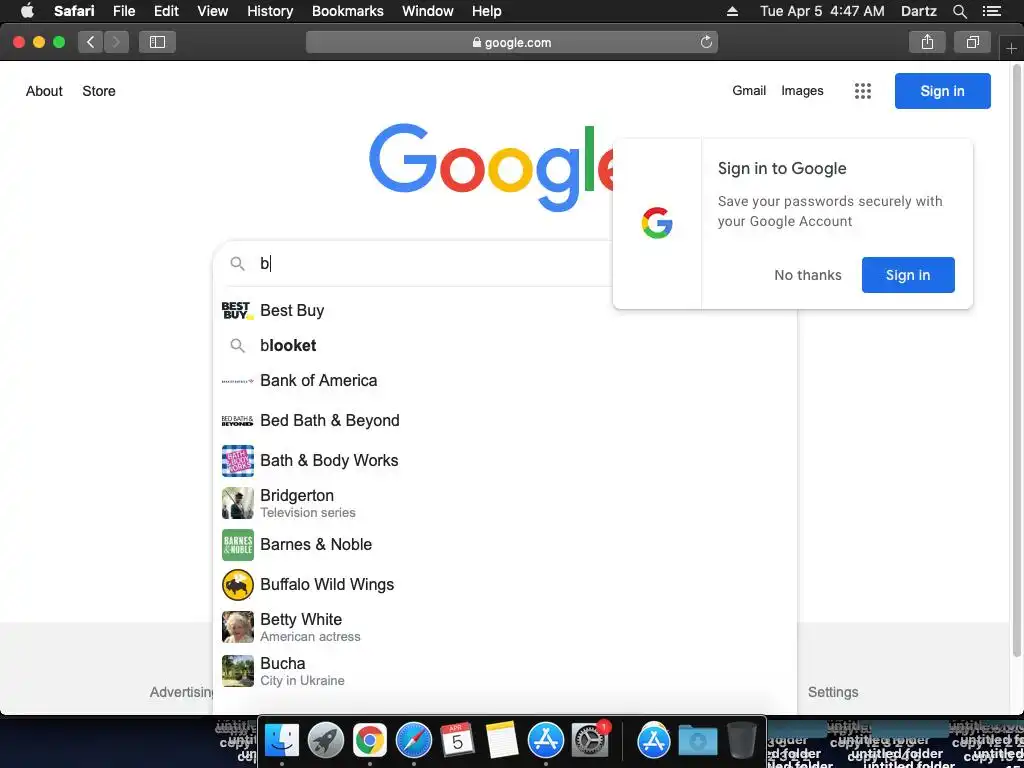Click the page vertical scrollbar

1016,359
